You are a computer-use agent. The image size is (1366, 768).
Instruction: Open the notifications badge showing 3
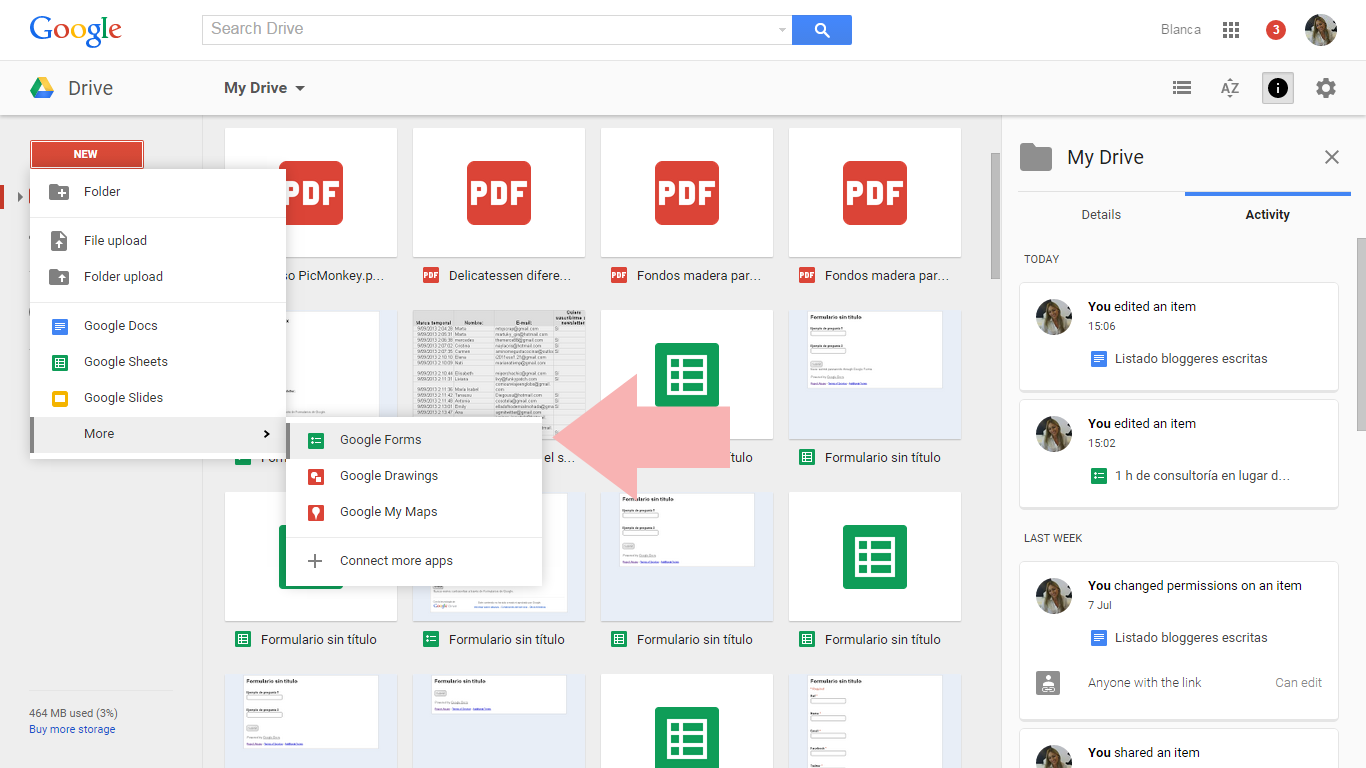pos(1276,30)
